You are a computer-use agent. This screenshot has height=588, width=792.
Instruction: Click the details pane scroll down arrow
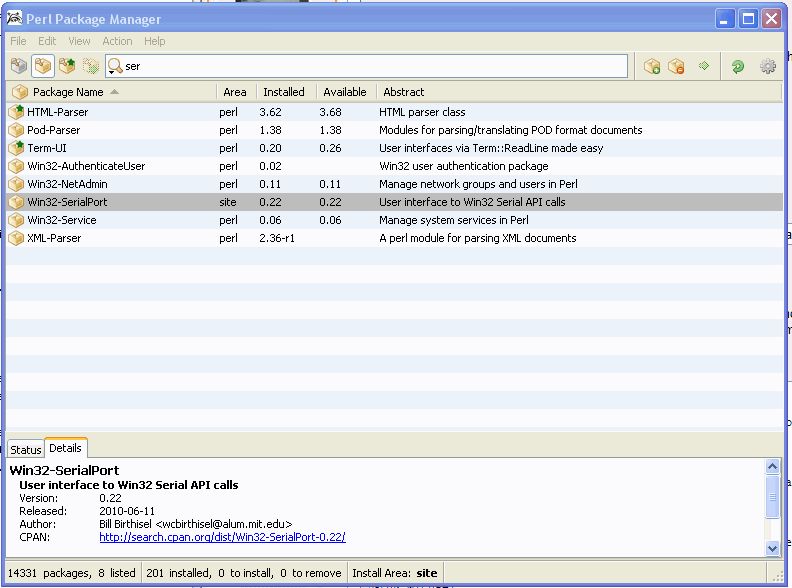click(772, 548)
